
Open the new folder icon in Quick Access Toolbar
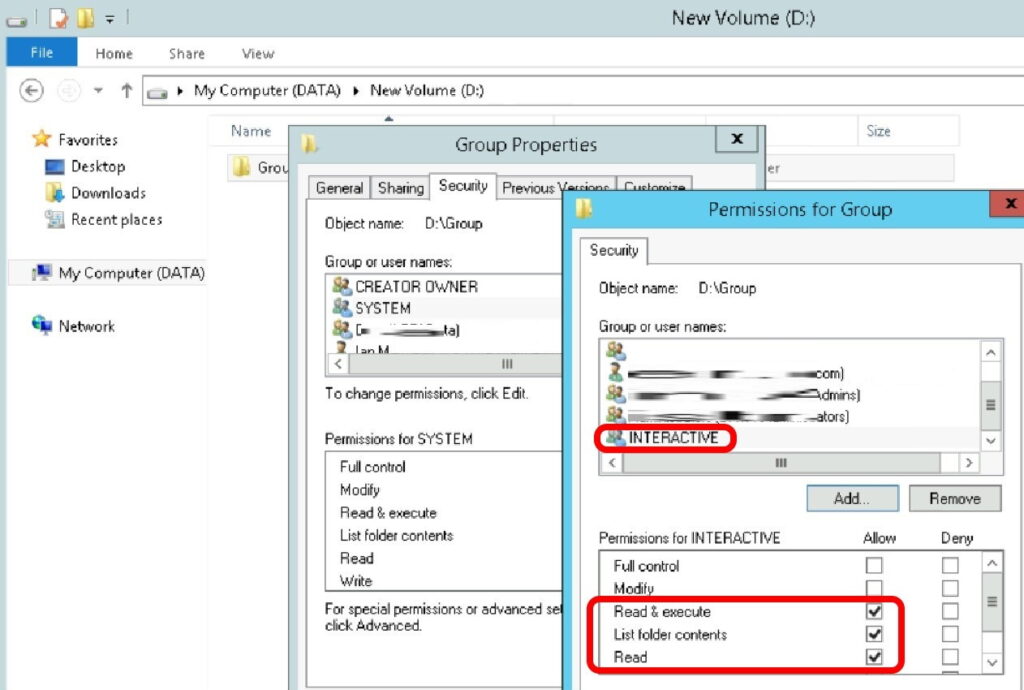point(85,19)
